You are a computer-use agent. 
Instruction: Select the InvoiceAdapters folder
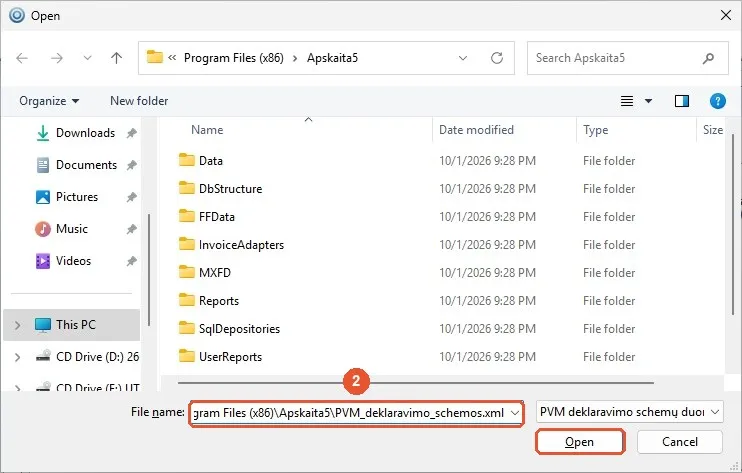[x=241, y=245]
